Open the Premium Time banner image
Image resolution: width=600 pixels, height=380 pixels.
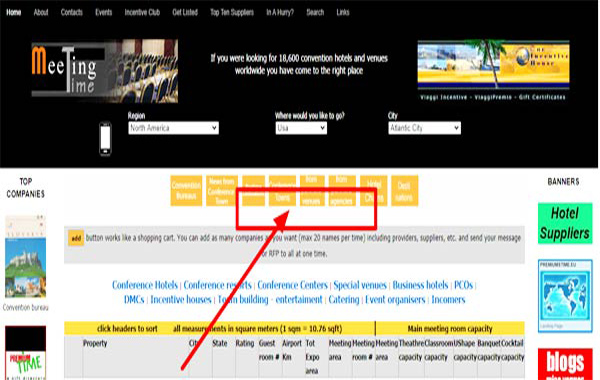point(25,353)
